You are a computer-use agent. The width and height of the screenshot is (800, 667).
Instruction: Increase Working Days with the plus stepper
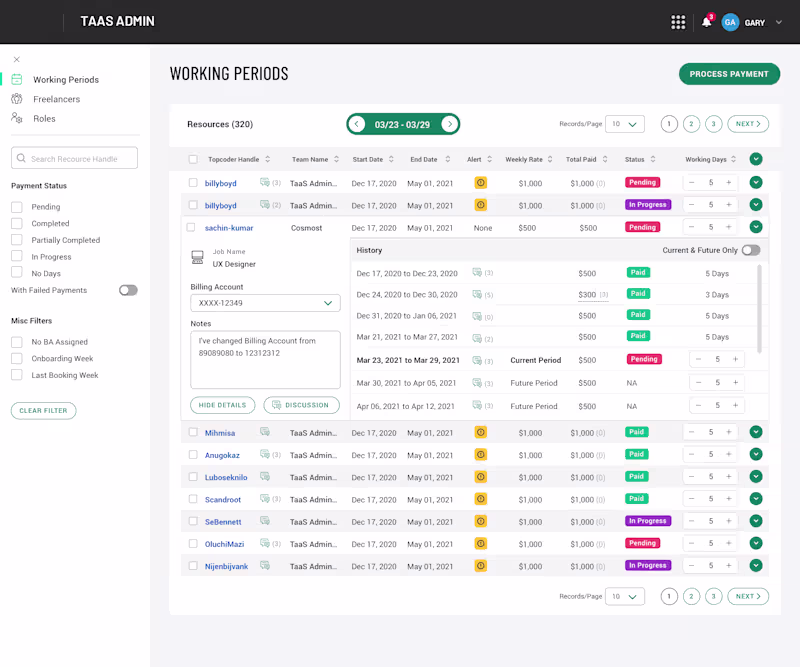coord(728,182)
